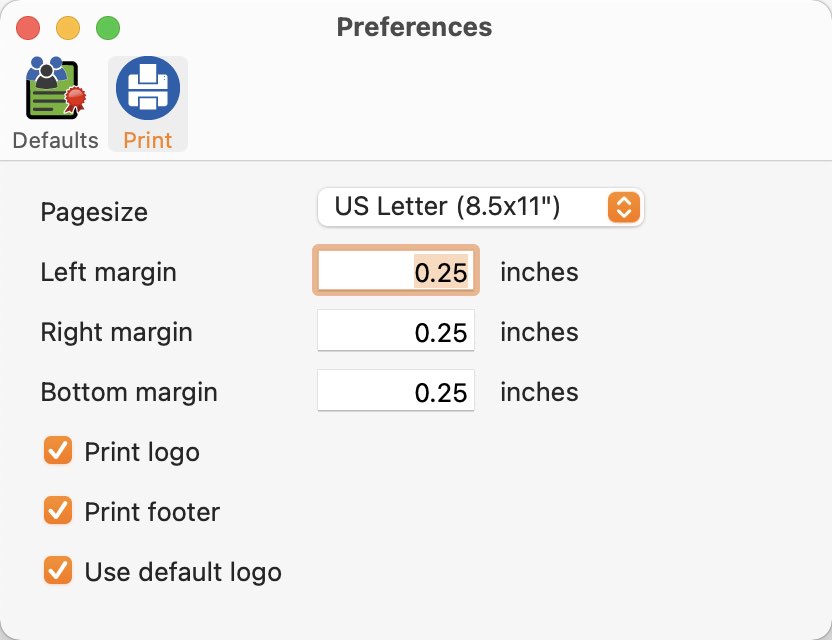832x640 pixels.
Task: Click the "Print footer" label text
Action: pyautogui.click(x=152, y=512)
